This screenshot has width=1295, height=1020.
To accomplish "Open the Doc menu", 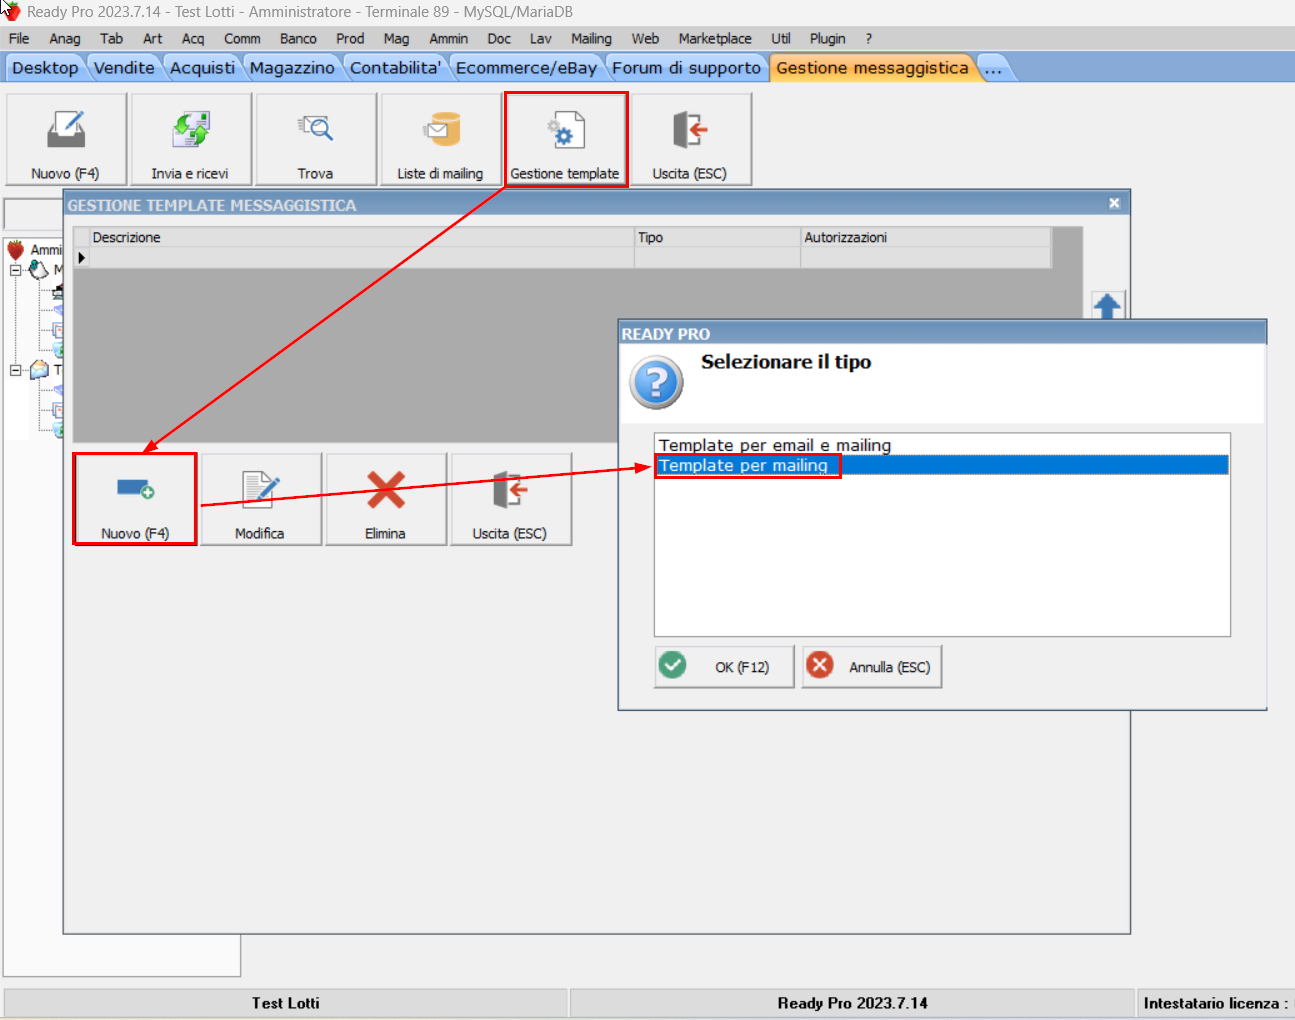I will pos(499,39).
